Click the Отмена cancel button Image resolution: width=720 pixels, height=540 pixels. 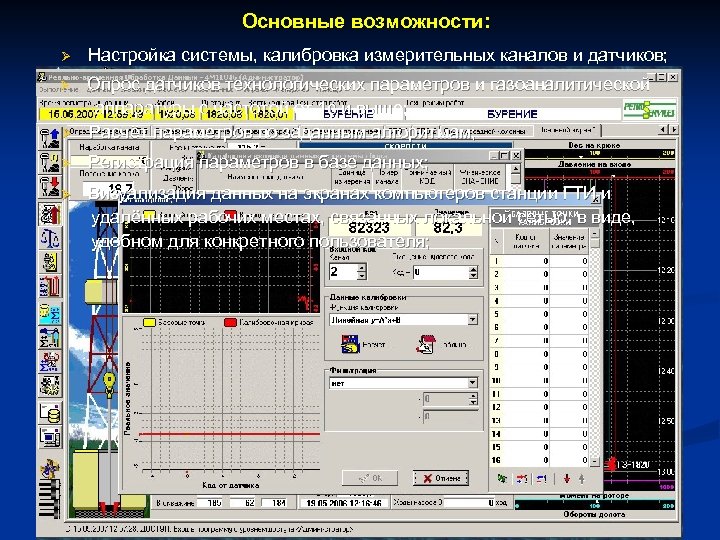(x=441, y=478)
